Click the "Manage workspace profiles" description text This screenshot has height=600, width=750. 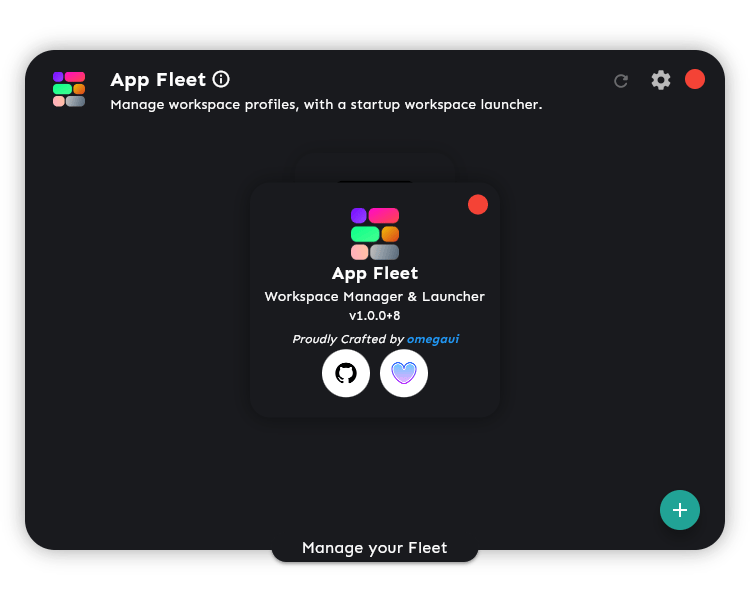point(326,104)
